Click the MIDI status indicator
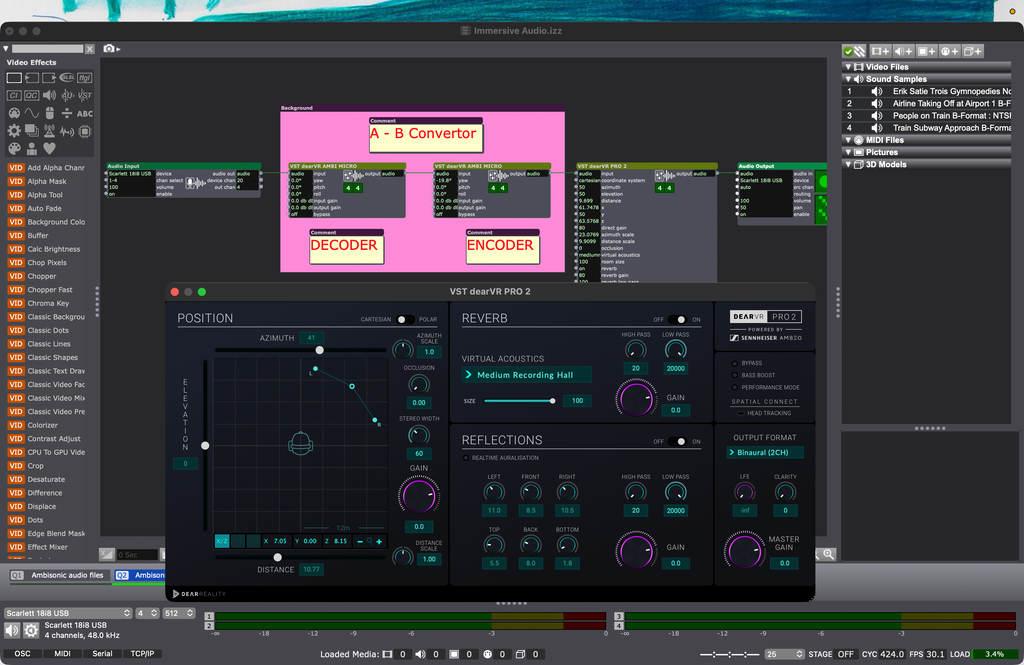This screenshot has height=665, width=1024. (63, 654)
